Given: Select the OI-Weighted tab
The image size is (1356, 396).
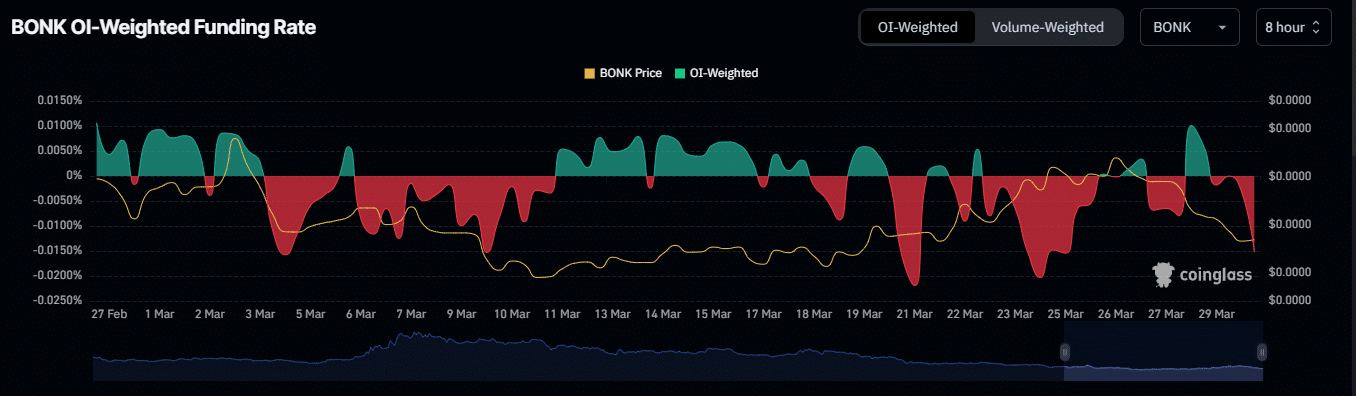Looking at the screenshot, I should point(917,27).
